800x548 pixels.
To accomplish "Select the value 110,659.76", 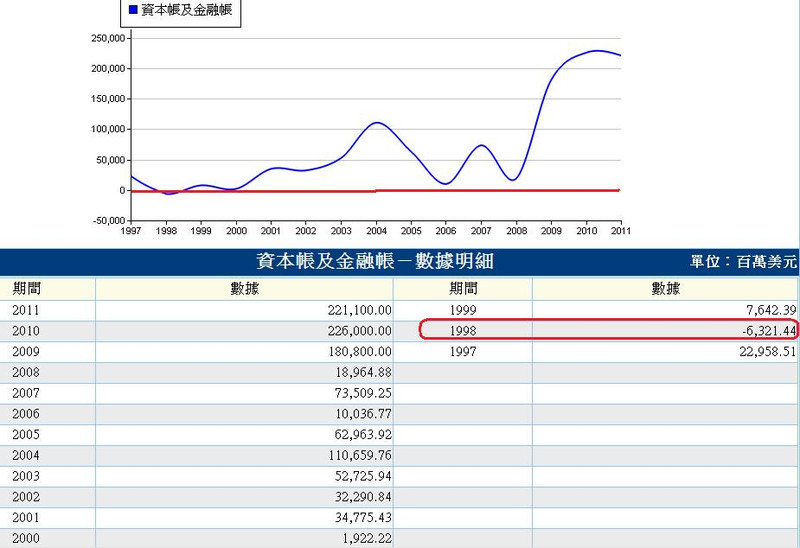I will click(x=360, y=455).
